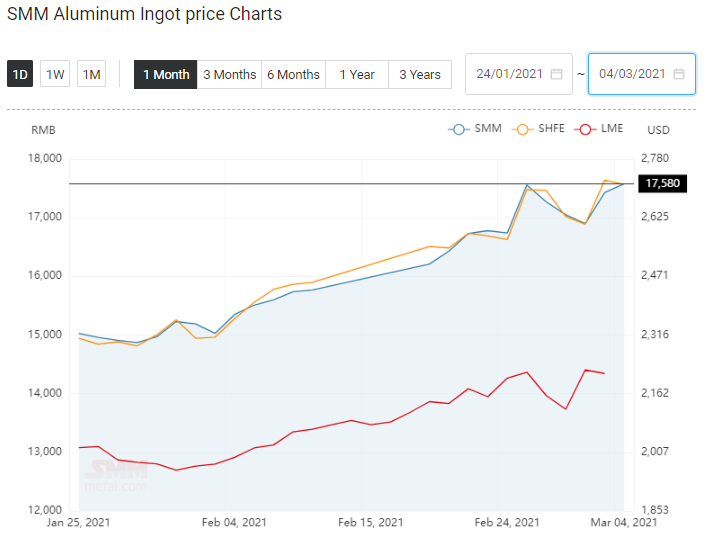Switch to the 6 Months range tab
The height and width of the screenshot is (534, 725).
293,74
